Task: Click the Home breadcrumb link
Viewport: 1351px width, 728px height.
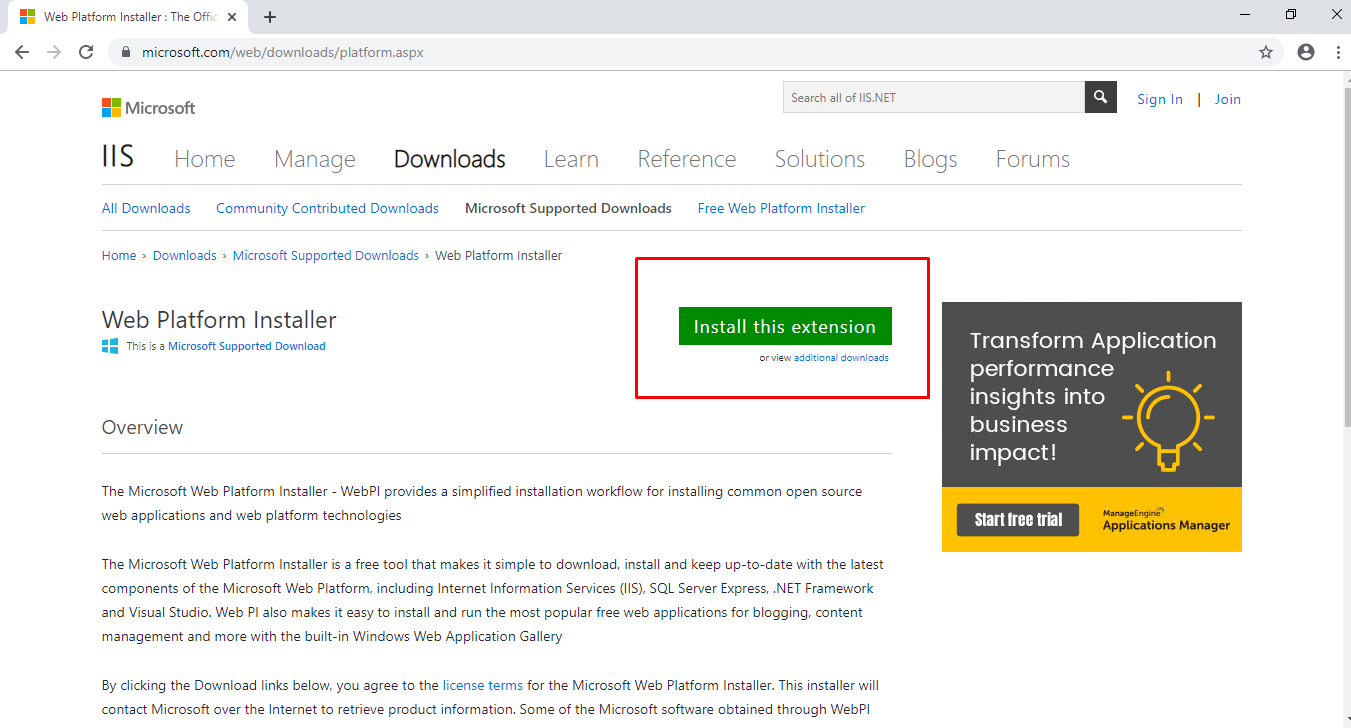Action: click(x=119, y=255)
